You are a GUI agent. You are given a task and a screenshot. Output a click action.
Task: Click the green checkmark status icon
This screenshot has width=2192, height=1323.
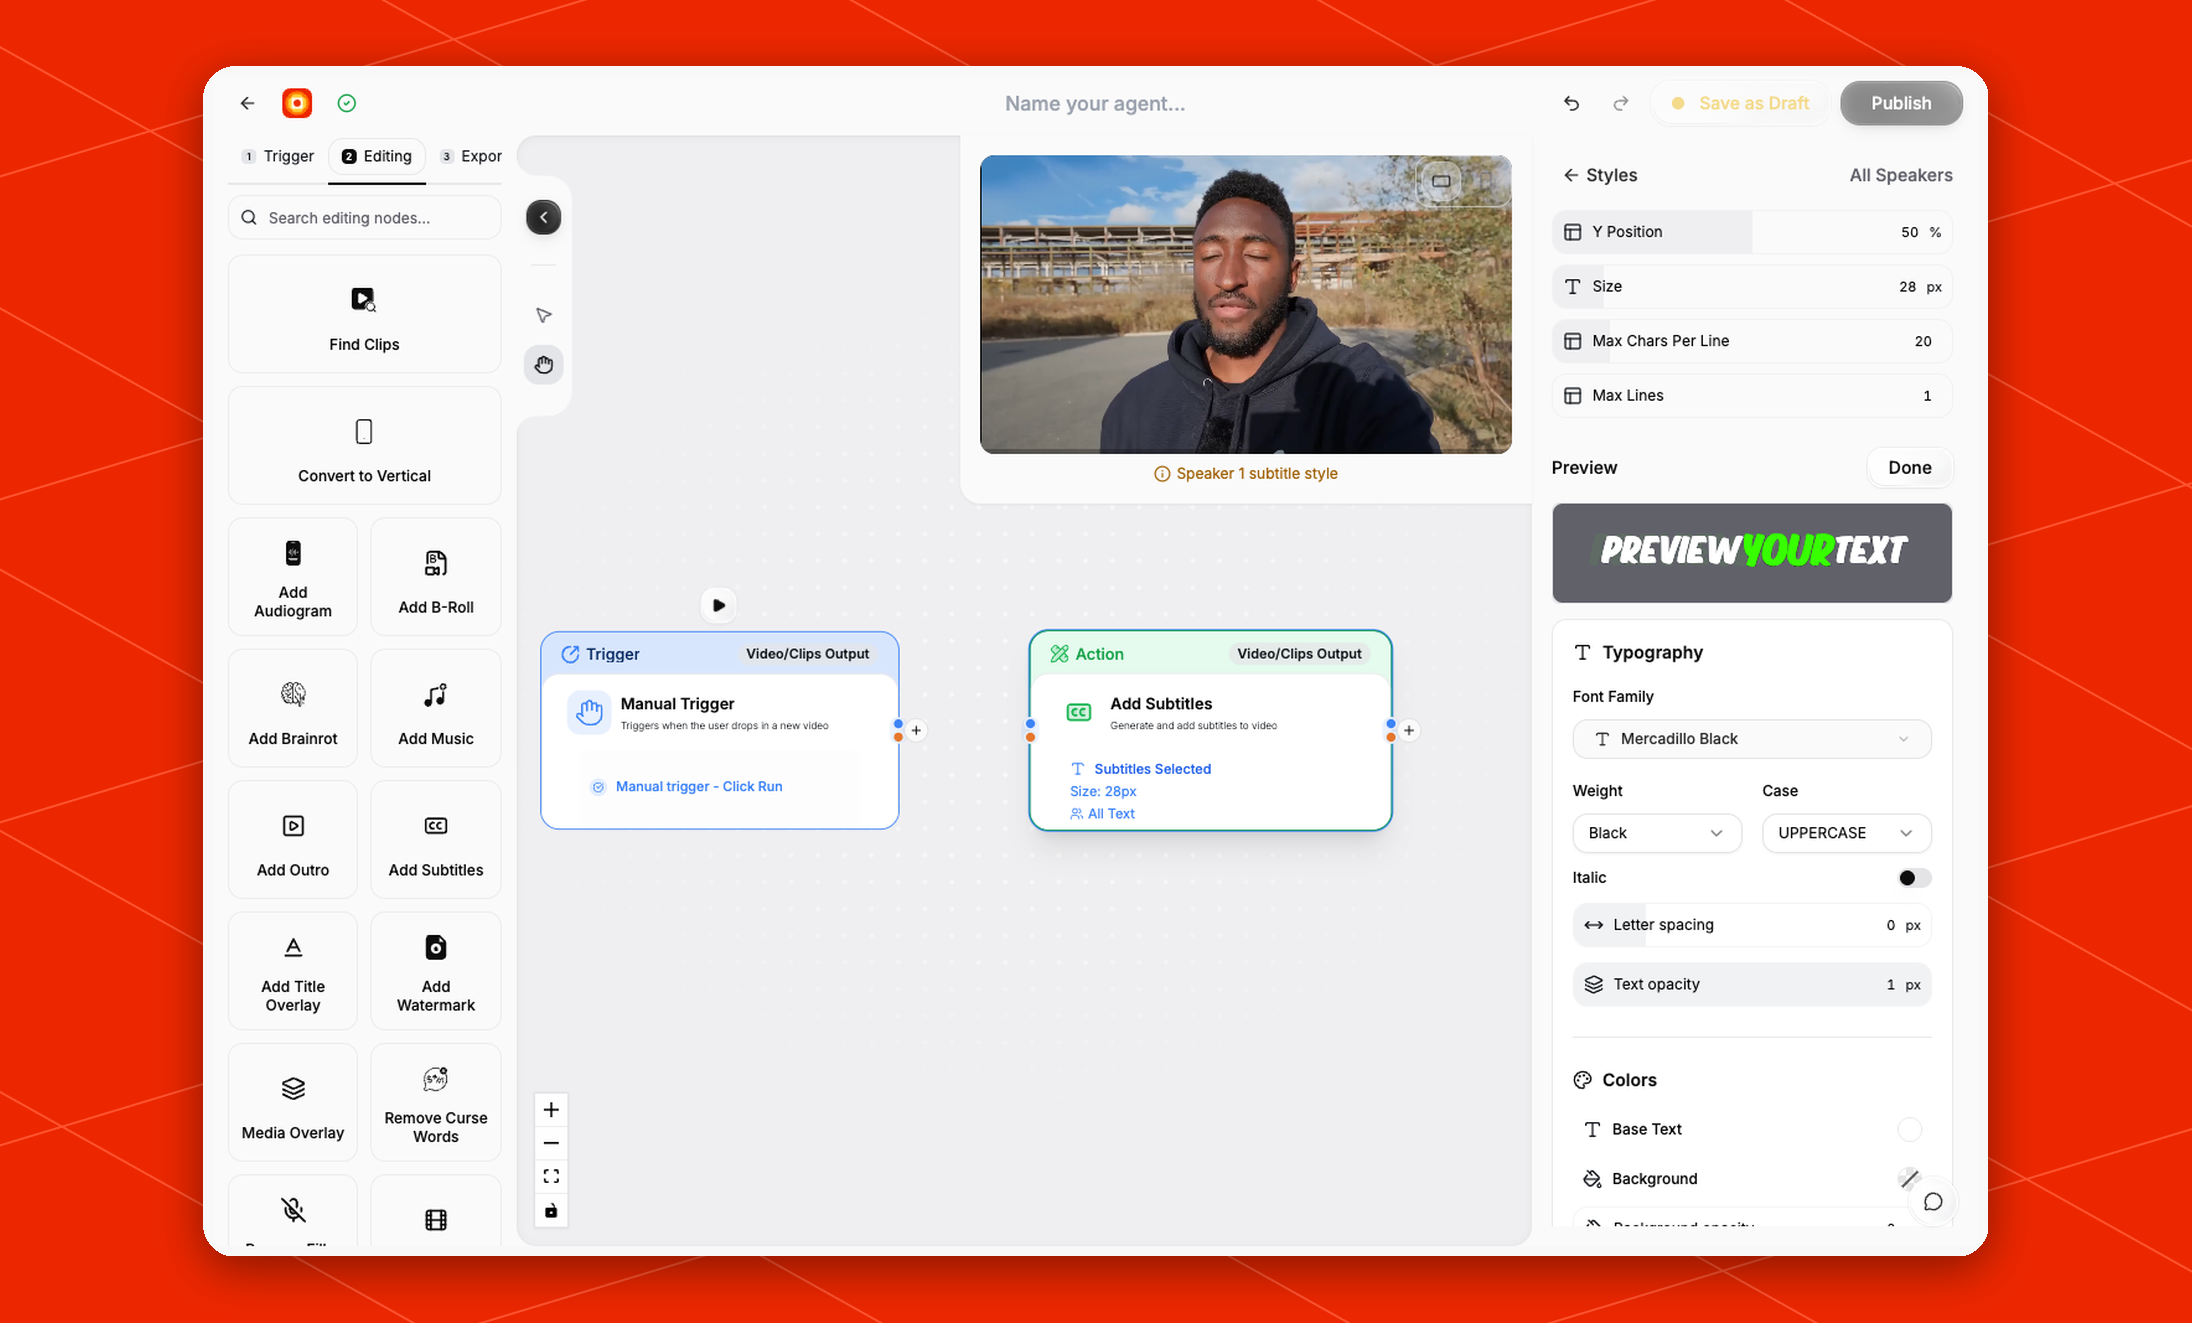click(x=347, y=103)
